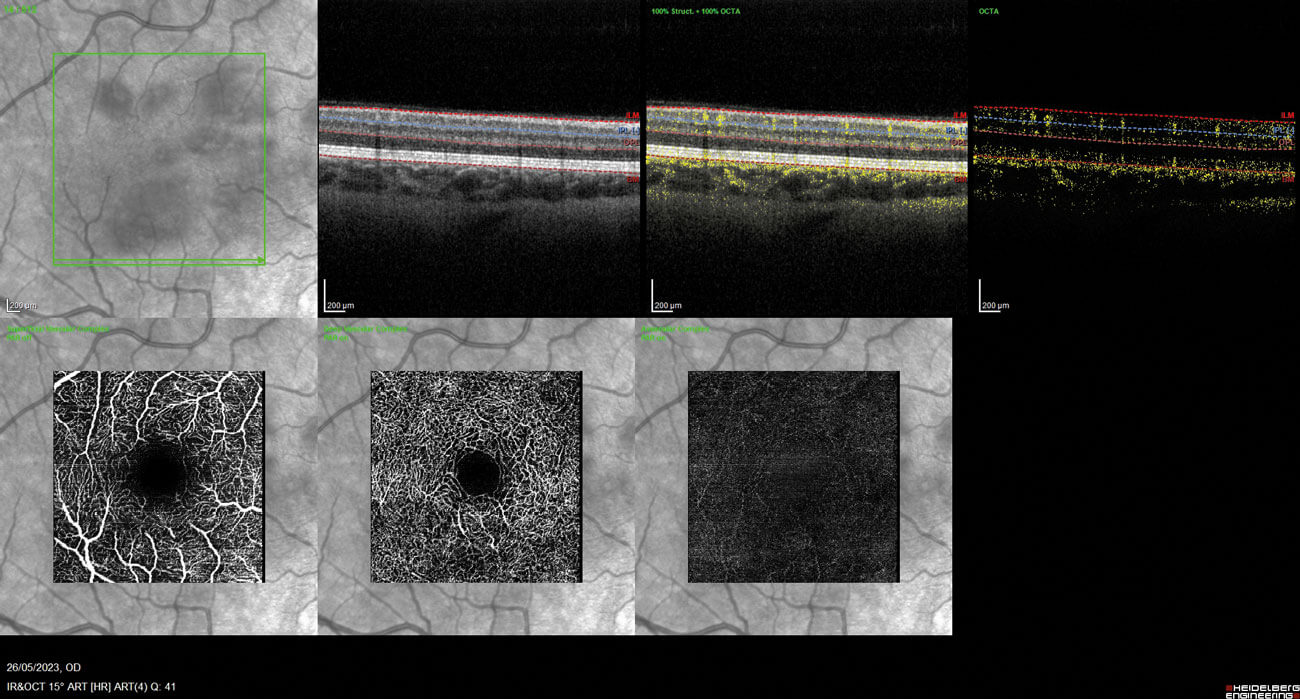Viewport: 1300px width, 699px height.
Task: Select the ILM layer label in the structural B-scan
Action: [x=633, y=116]
